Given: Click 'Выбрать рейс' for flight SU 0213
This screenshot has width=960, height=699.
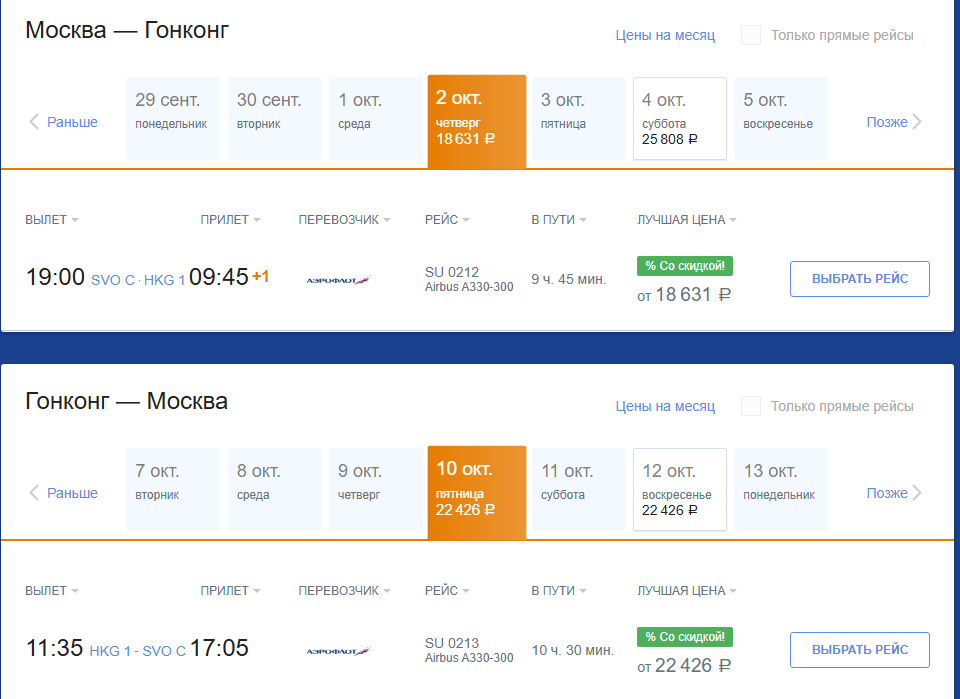Looking at the screenshot, I should coord(860,650).
